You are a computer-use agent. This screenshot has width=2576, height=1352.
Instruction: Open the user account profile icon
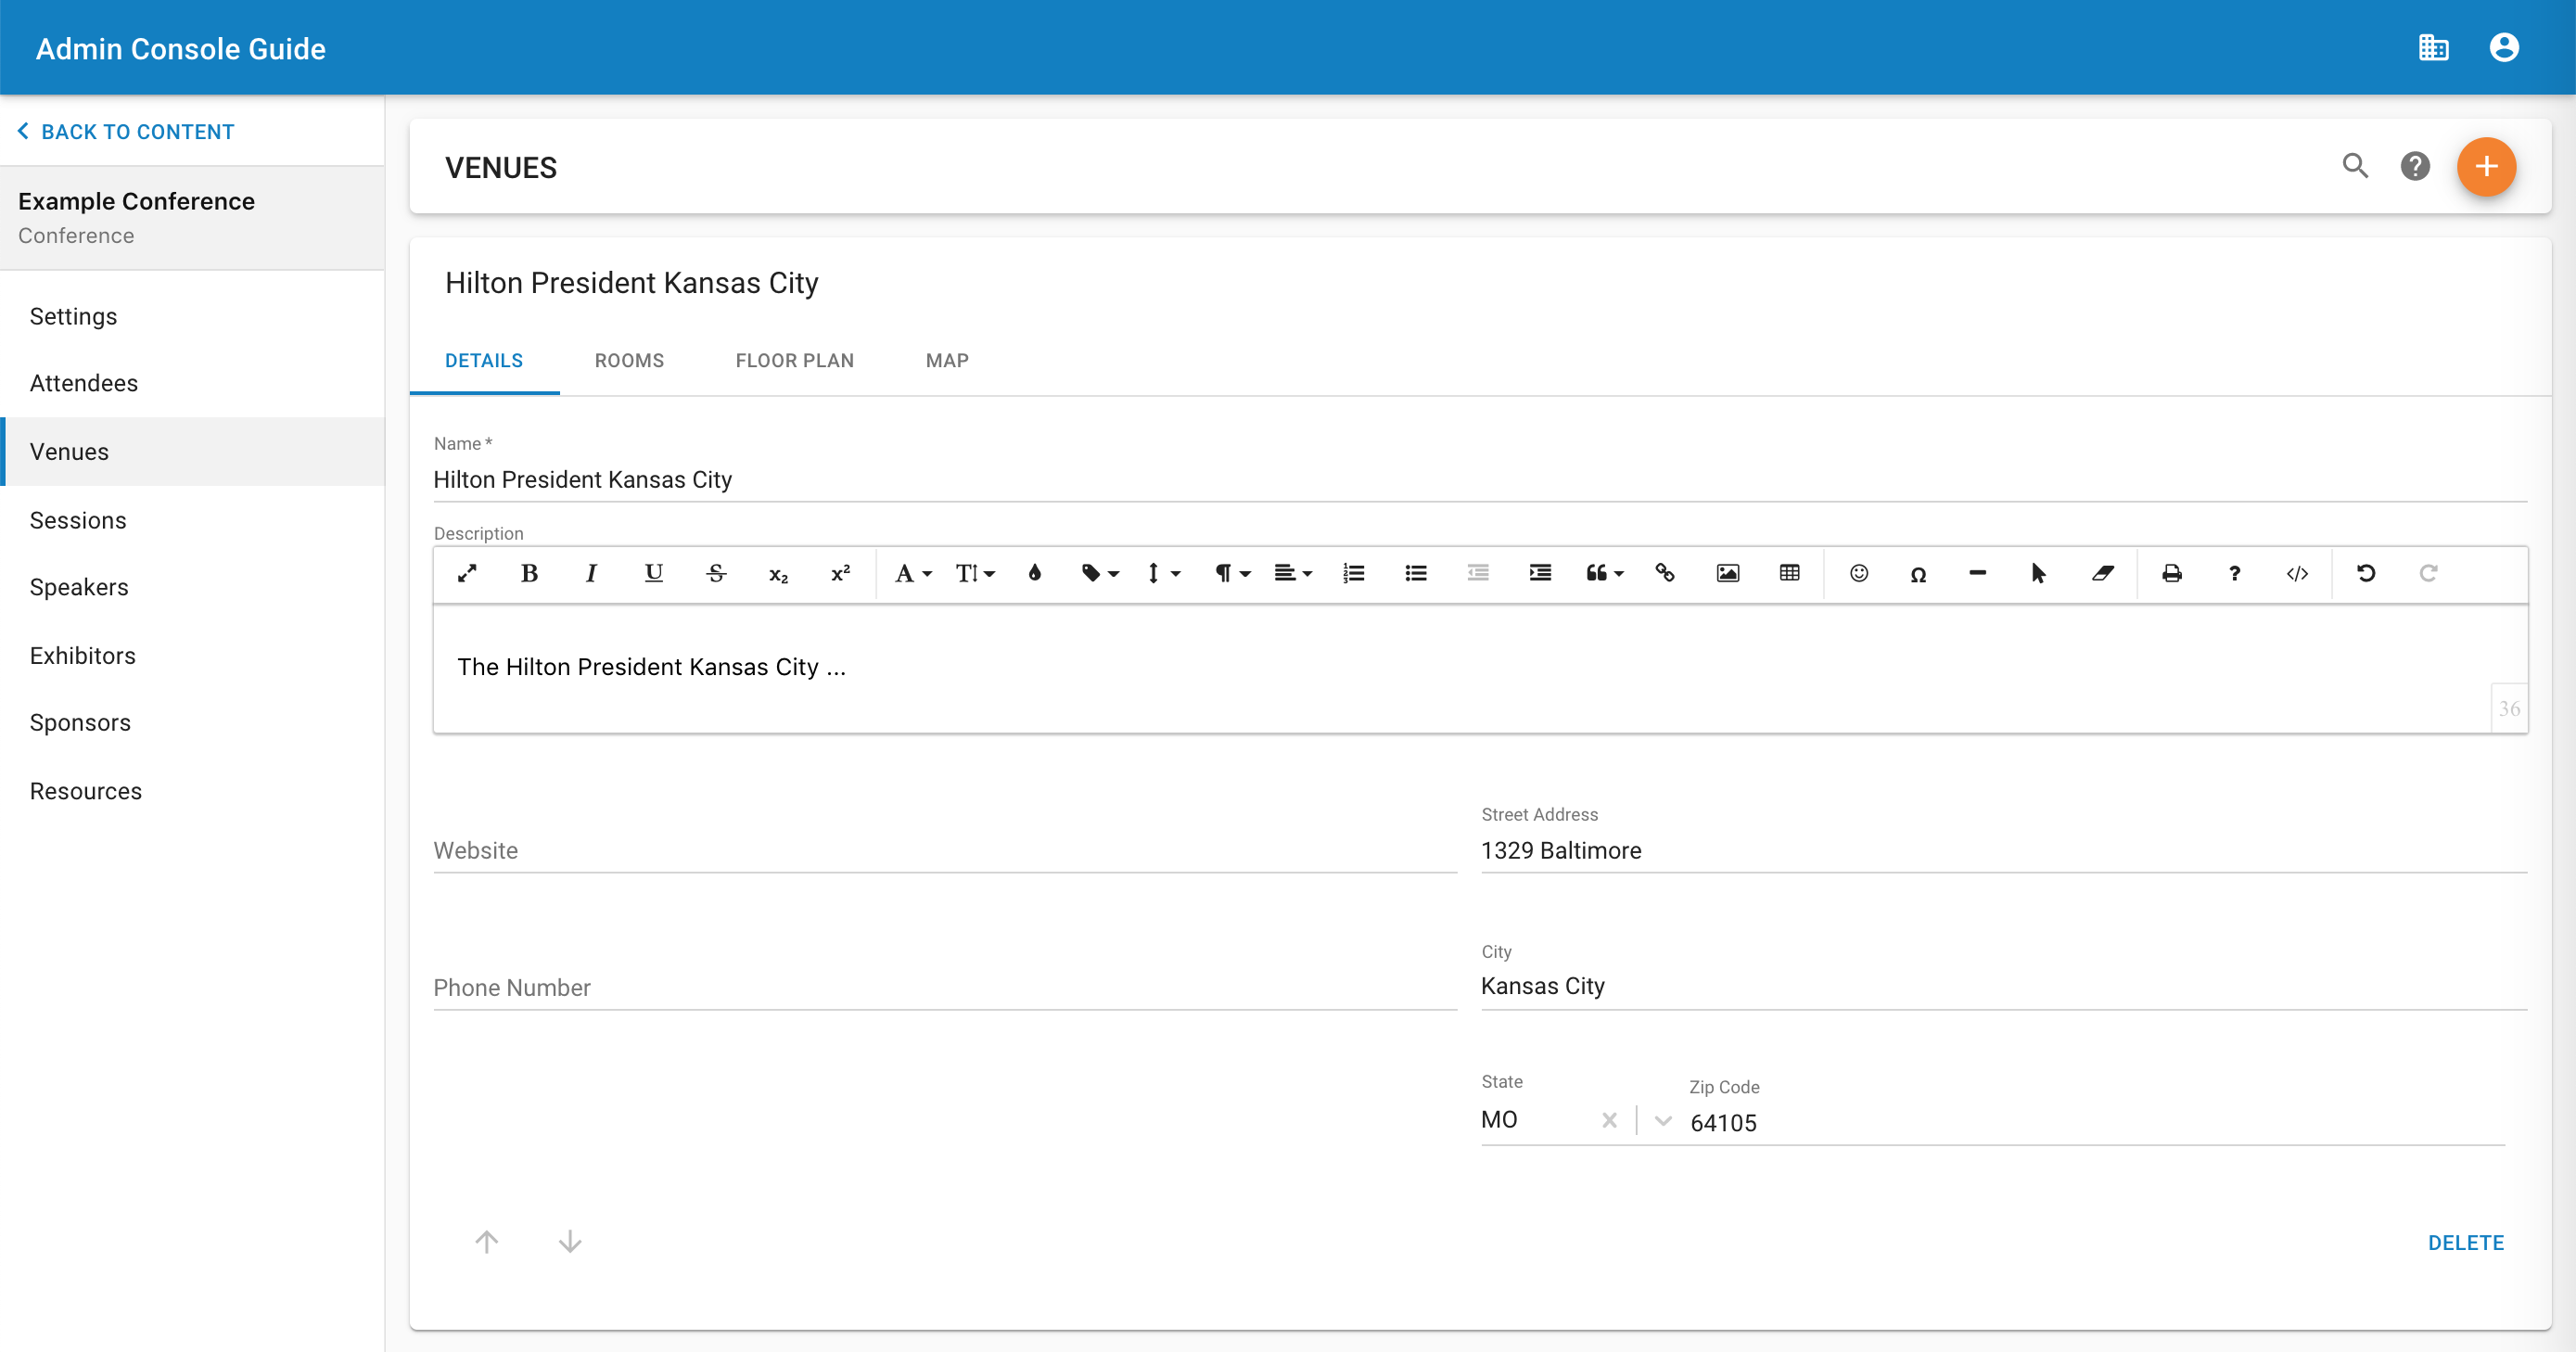point(2504,47)
